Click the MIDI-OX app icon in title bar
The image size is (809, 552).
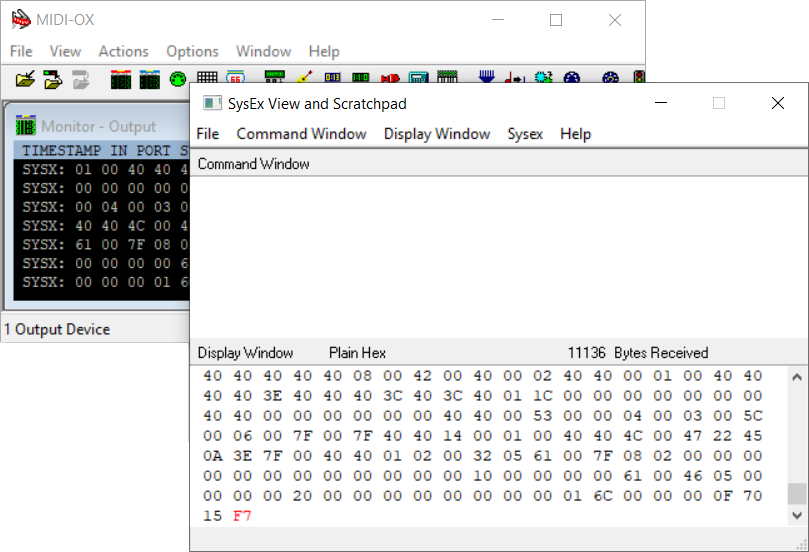[21, 20]
